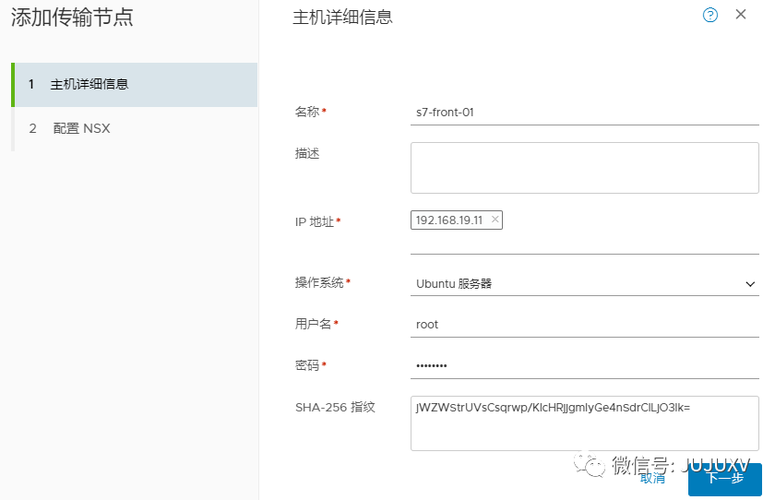Expand the operating system dropdown chevron
This screenshot has width=775, height=500.
point(750,284)
